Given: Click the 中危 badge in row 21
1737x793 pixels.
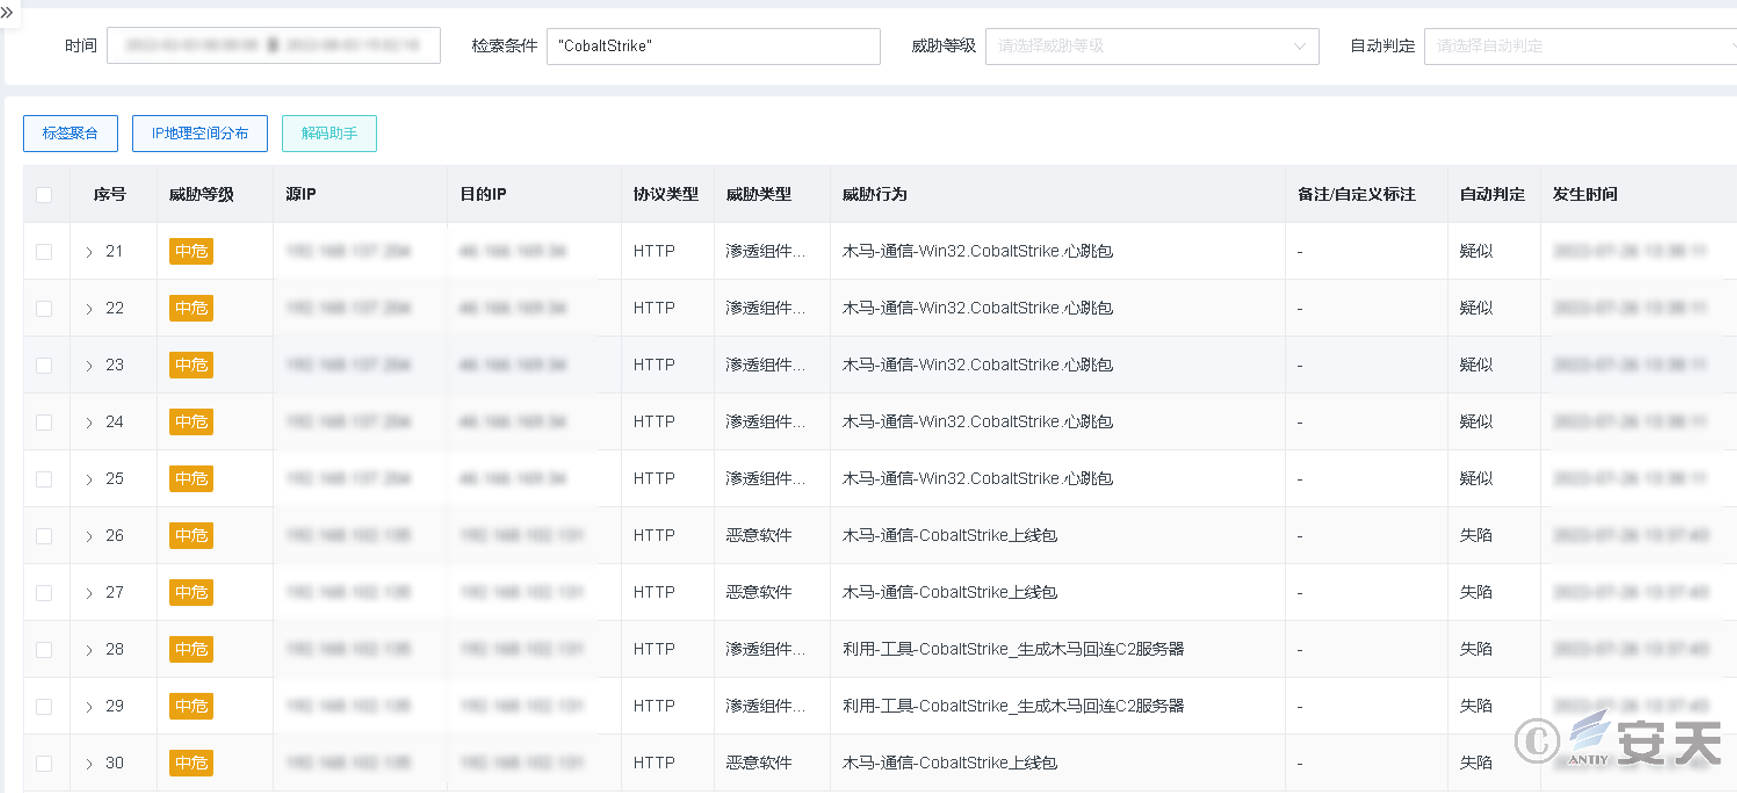Looking at the screenshot, I should click(x=191, y=251).
